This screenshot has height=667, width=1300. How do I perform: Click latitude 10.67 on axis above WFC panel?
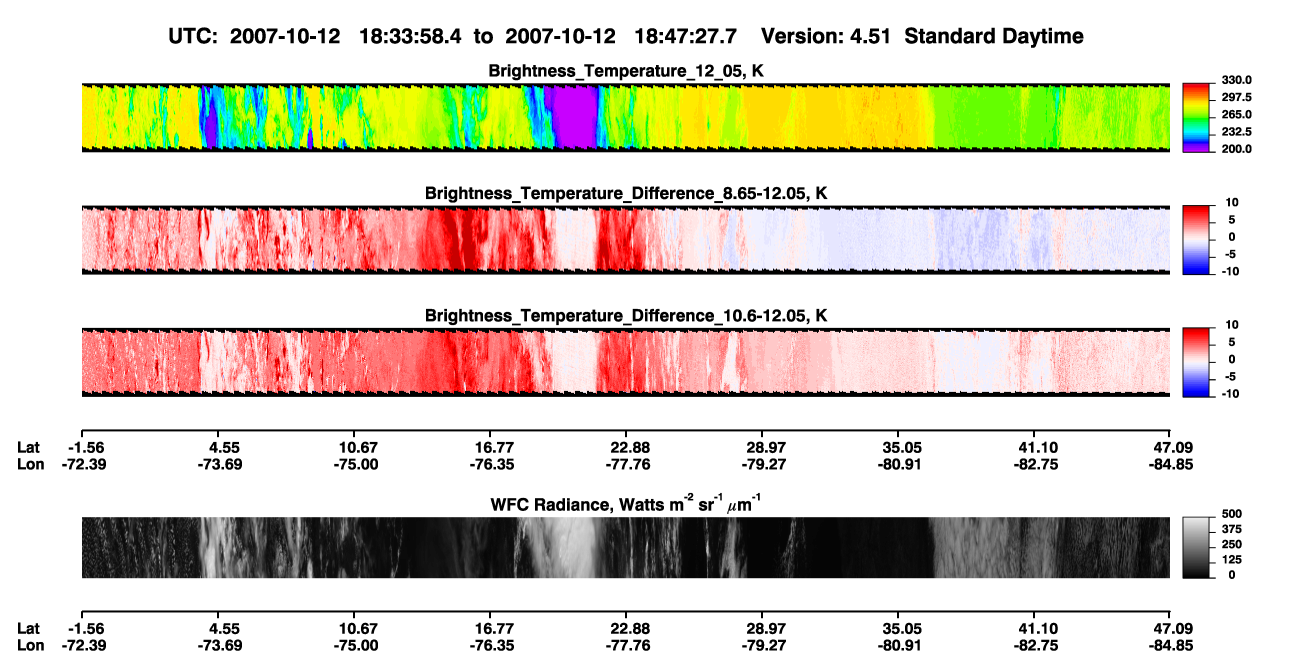point(357,448)
